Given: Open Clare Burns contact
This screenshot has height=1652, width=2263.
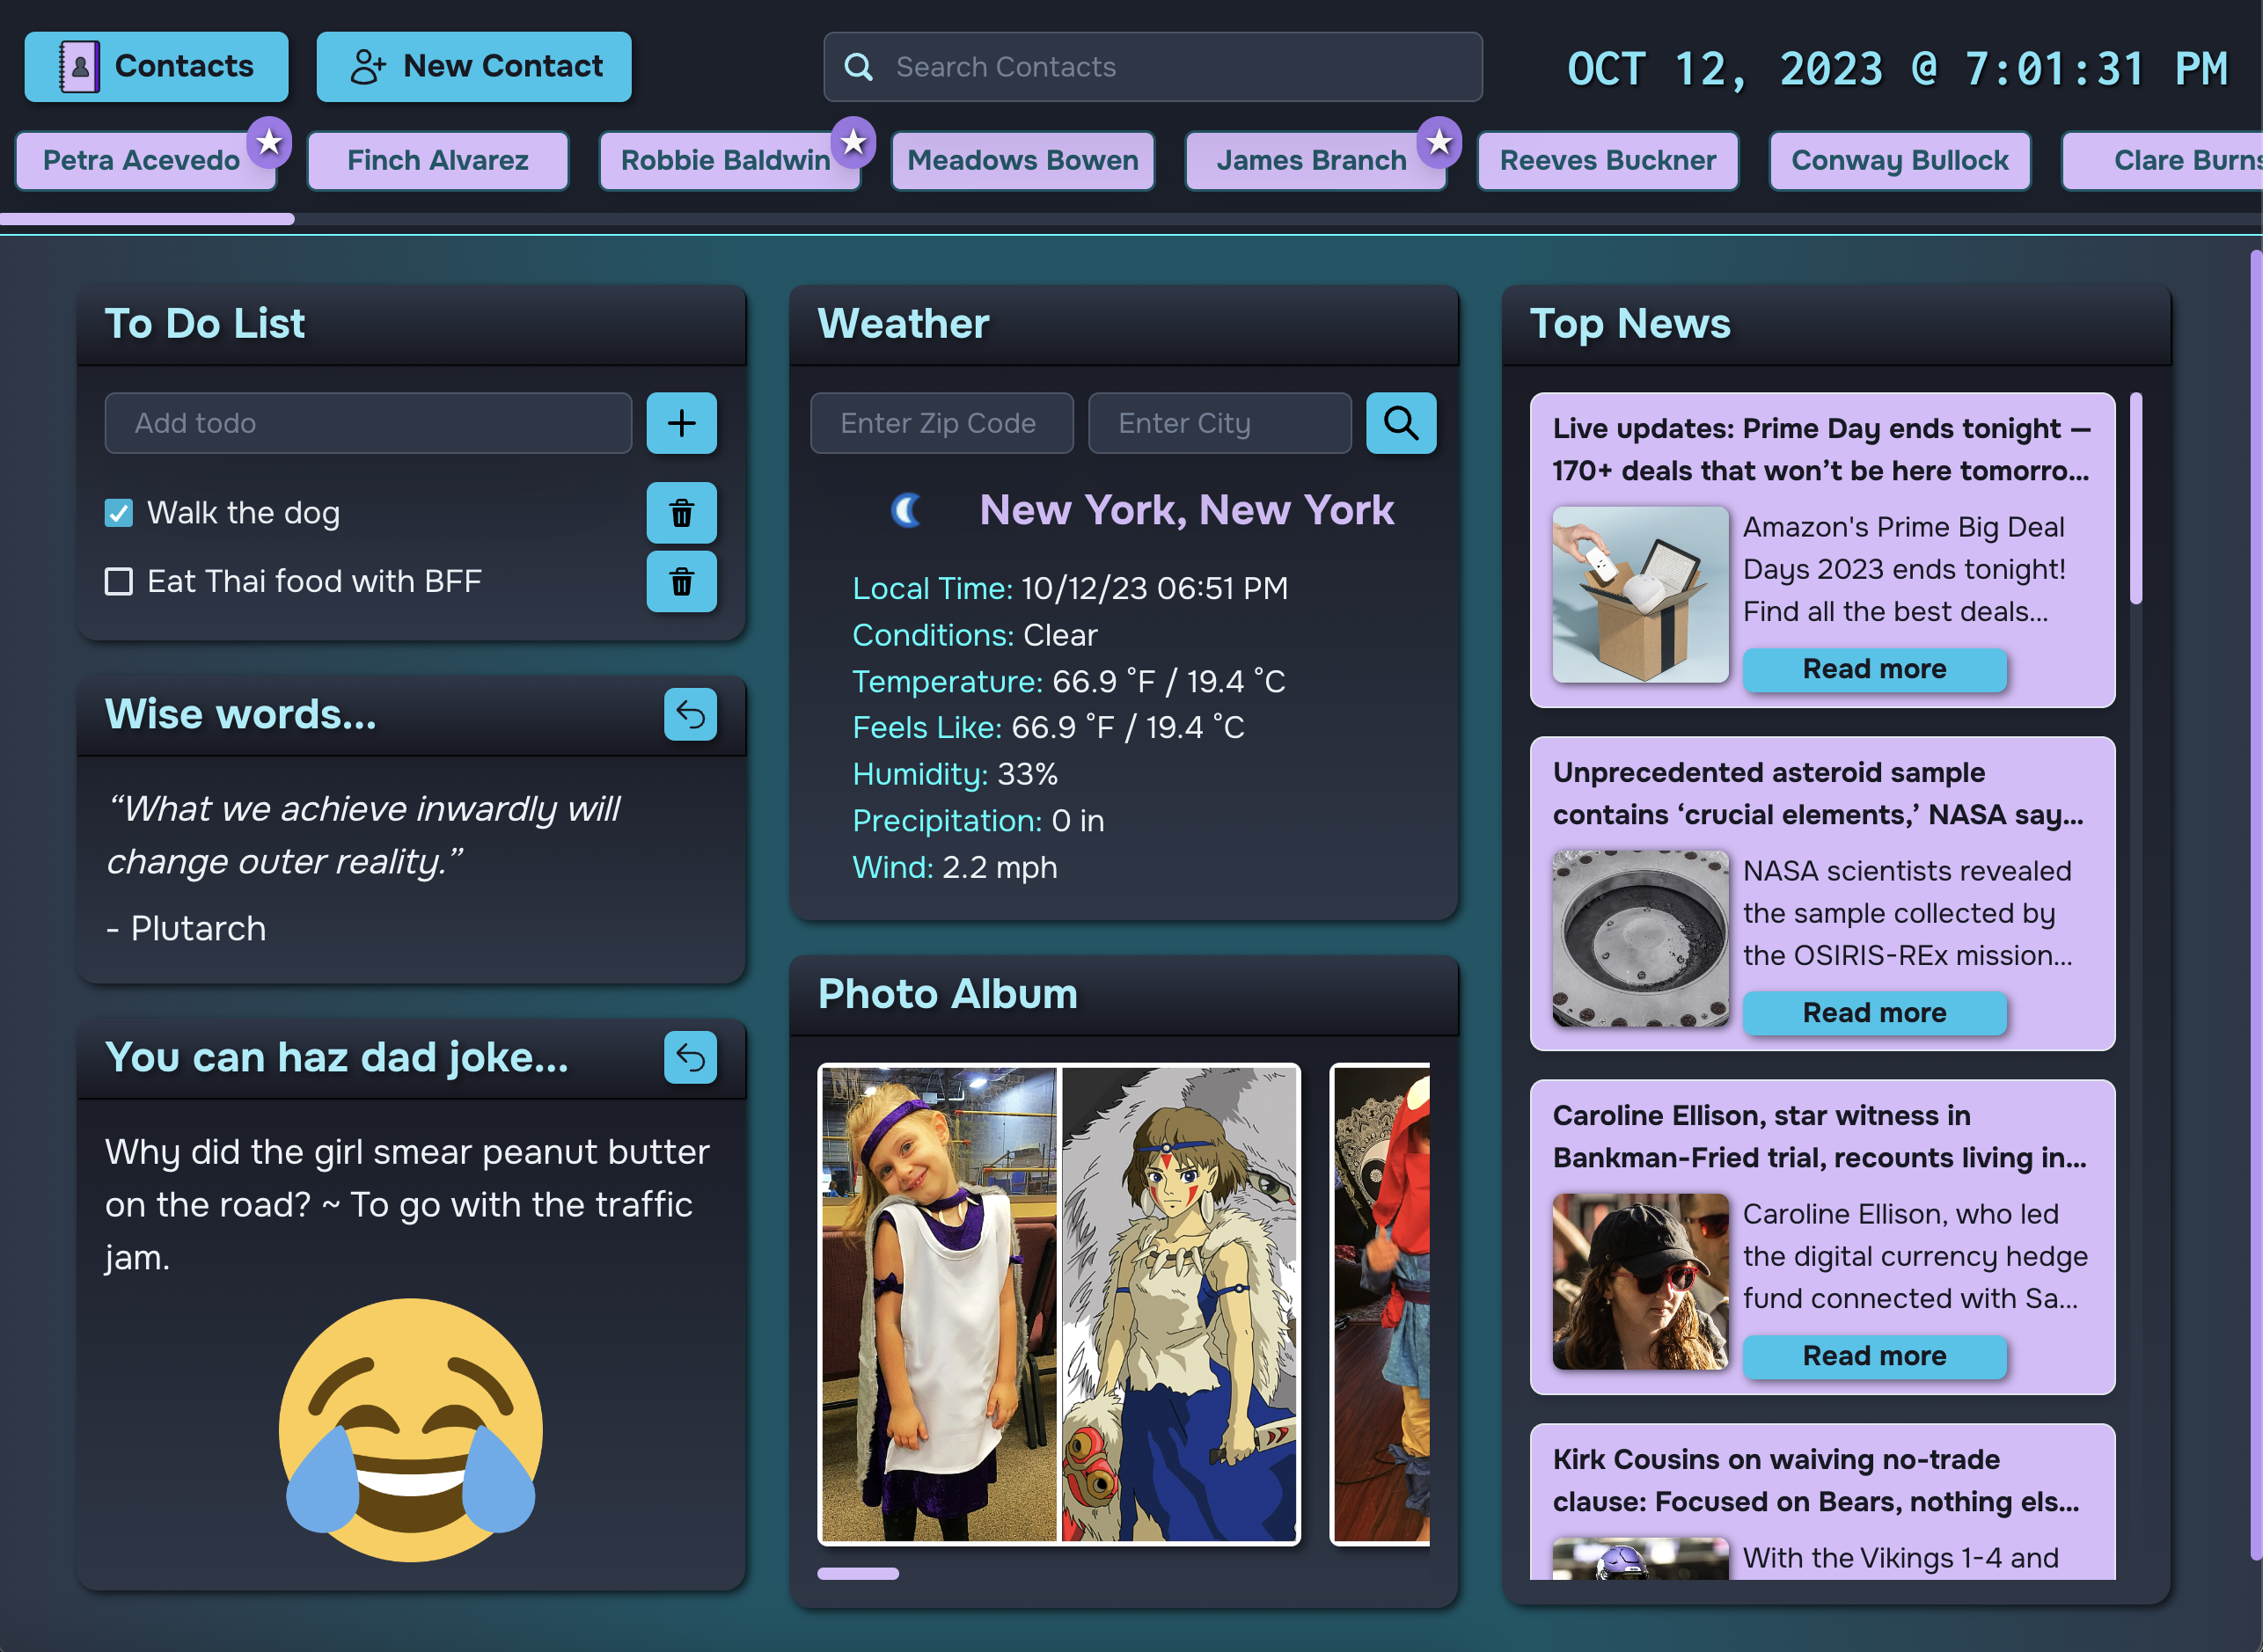Looking at the screenshot, I should (x=2163, y=160).
